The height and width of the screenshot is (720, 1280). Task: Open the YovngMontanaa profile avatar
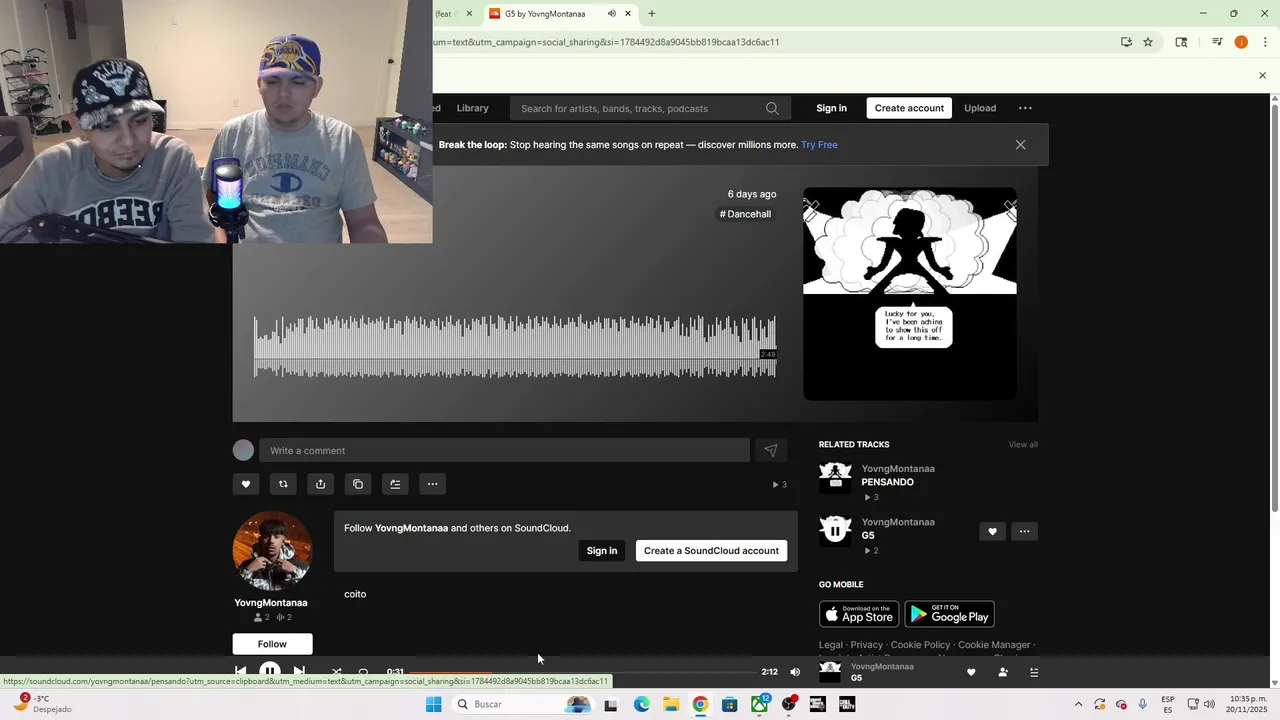coord(272,551)
